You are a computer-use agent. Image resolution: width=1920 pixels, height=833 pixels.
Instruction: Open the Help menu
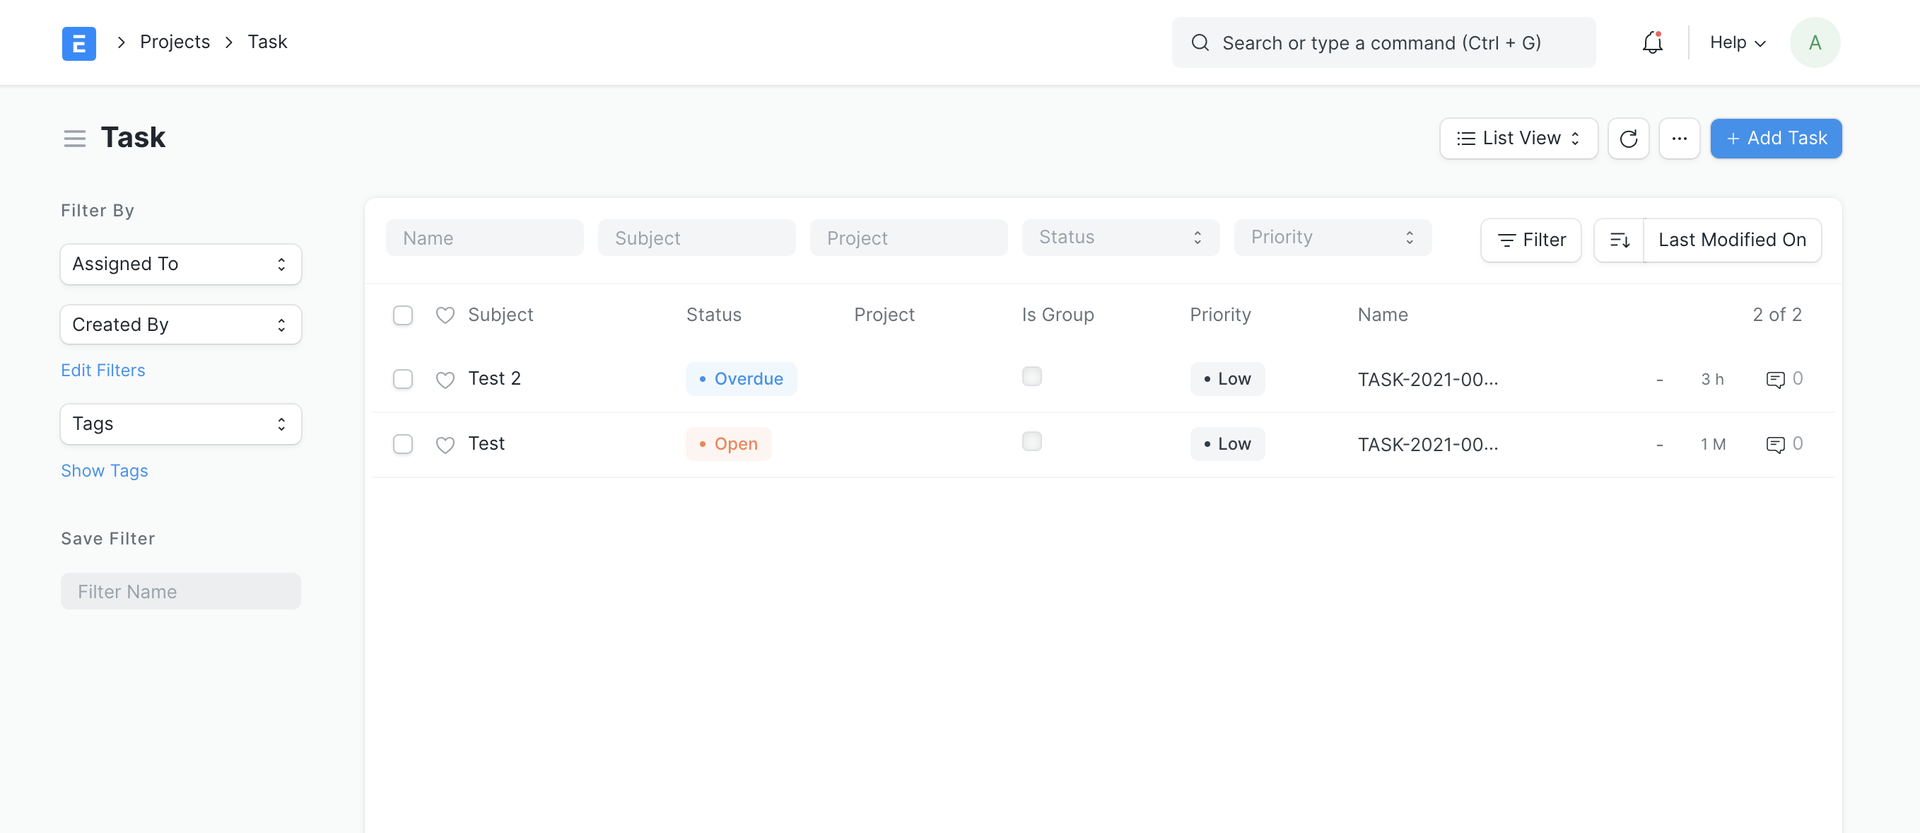1737,42
